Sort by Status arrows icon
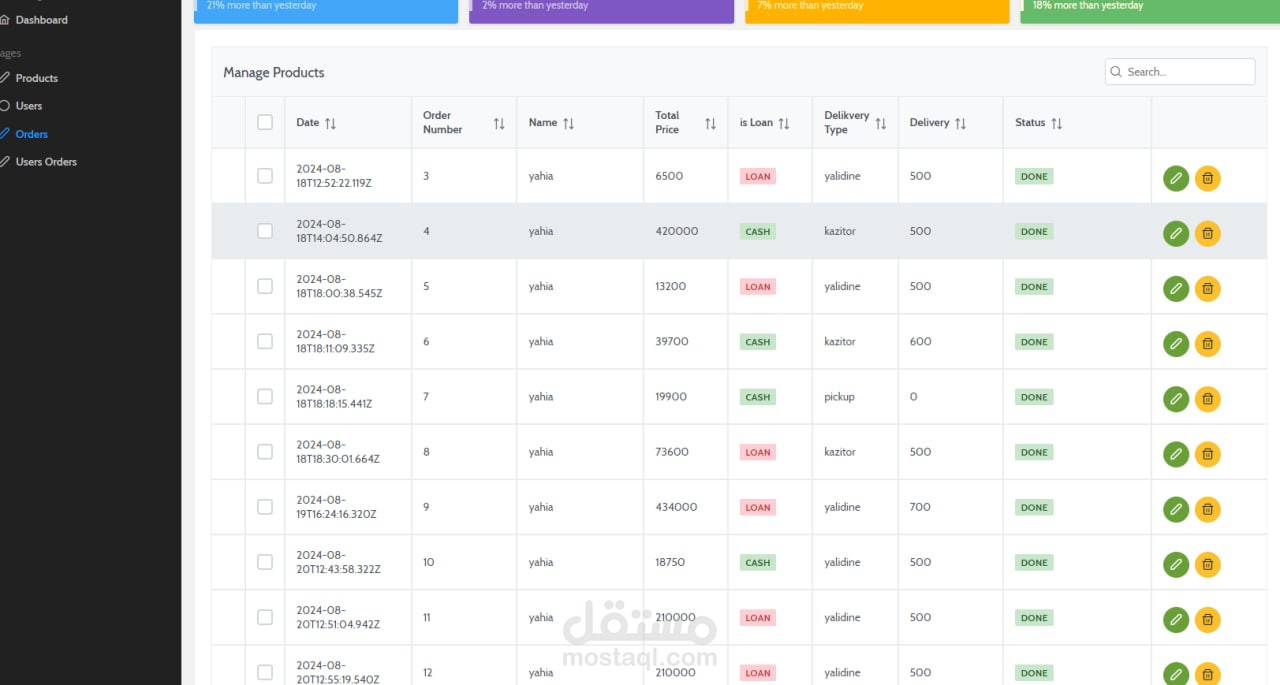 (1057, 123)
